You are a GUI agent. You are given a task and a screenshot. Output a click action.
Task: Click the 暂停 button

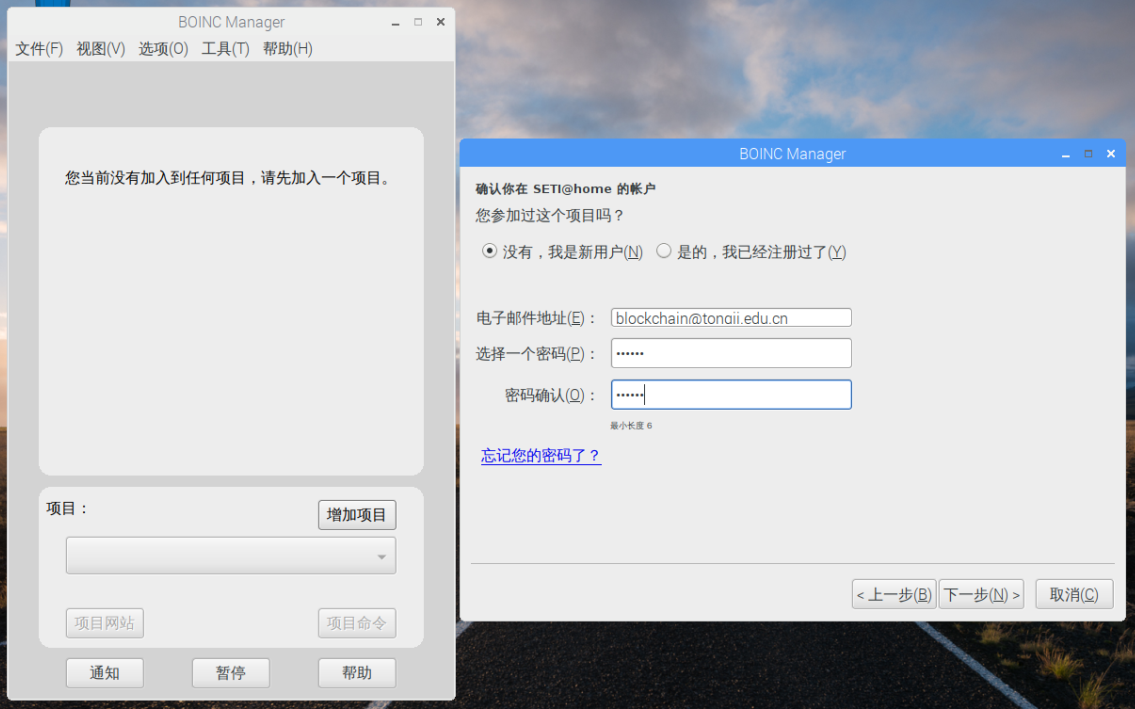tap(231, 672)
